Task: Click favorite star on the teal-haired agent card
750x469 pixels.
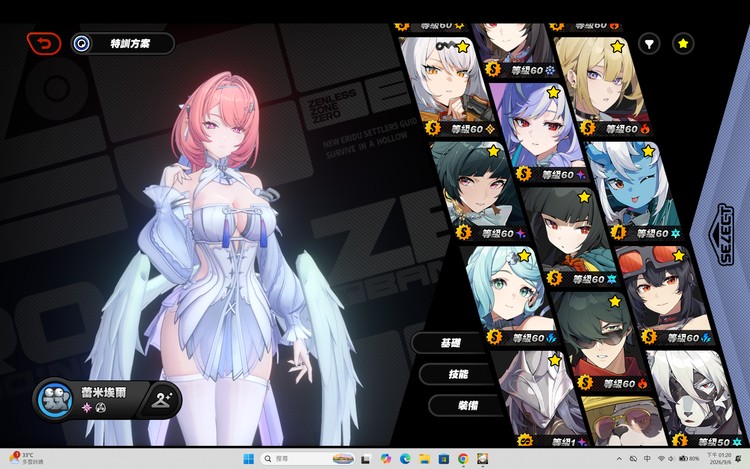Action: click(524, 256)
